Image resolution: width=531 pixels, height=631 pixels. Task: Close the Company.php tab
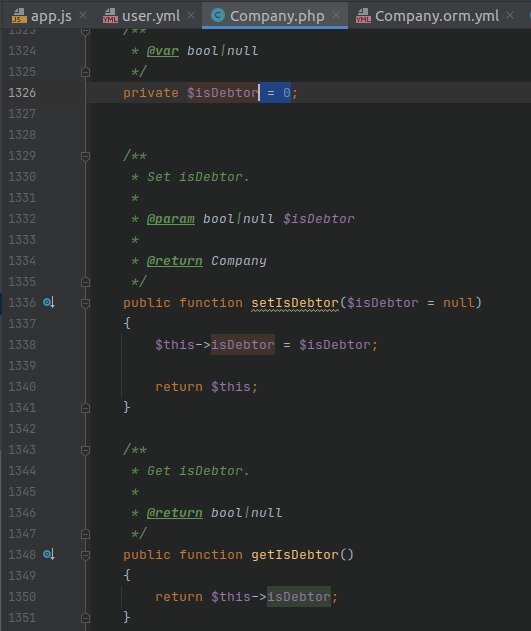[336, 15]
